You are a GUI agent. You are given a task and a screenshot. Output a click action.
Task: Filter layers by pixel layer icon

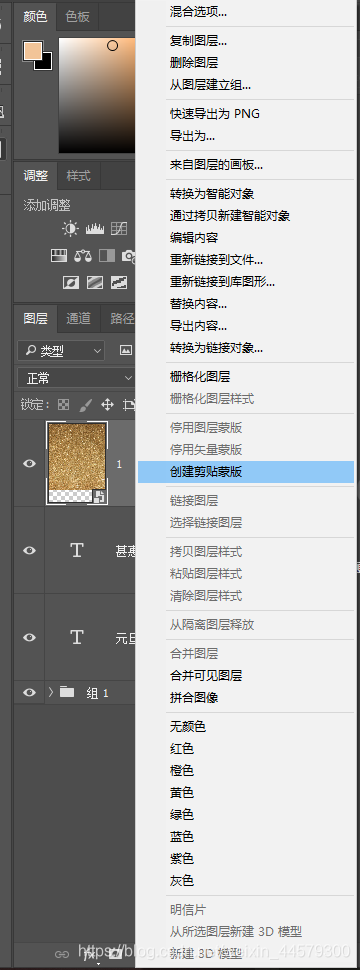(126, 350)
